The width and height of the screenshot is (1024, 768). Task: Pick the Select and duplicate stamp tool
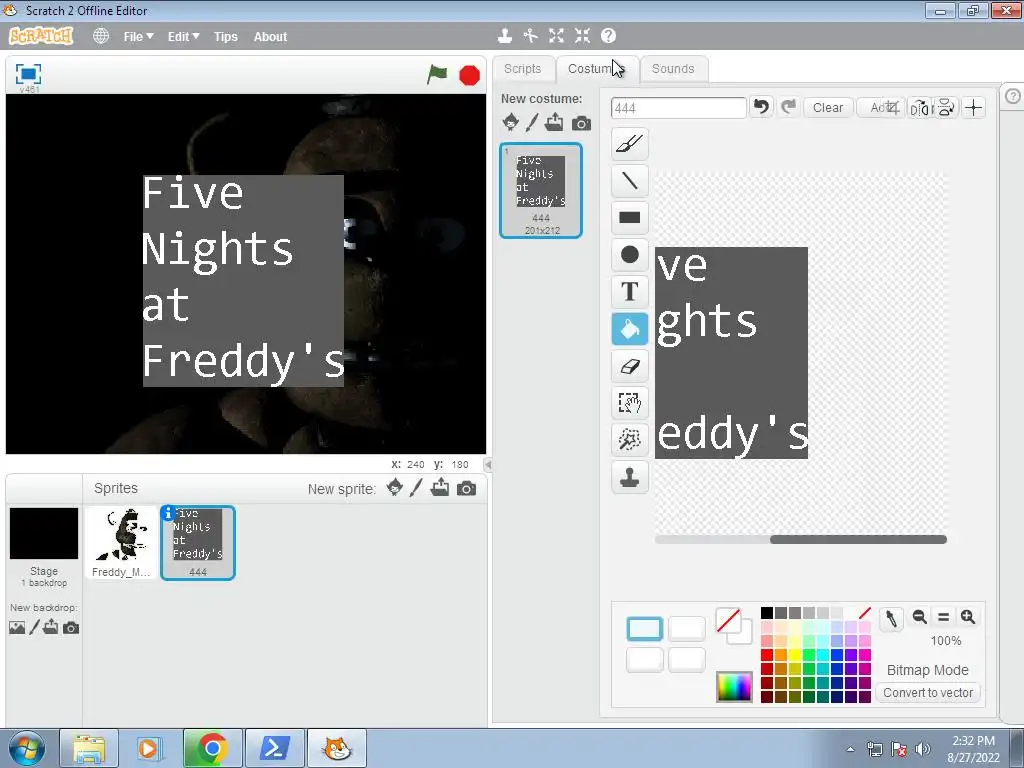(630, 477)
